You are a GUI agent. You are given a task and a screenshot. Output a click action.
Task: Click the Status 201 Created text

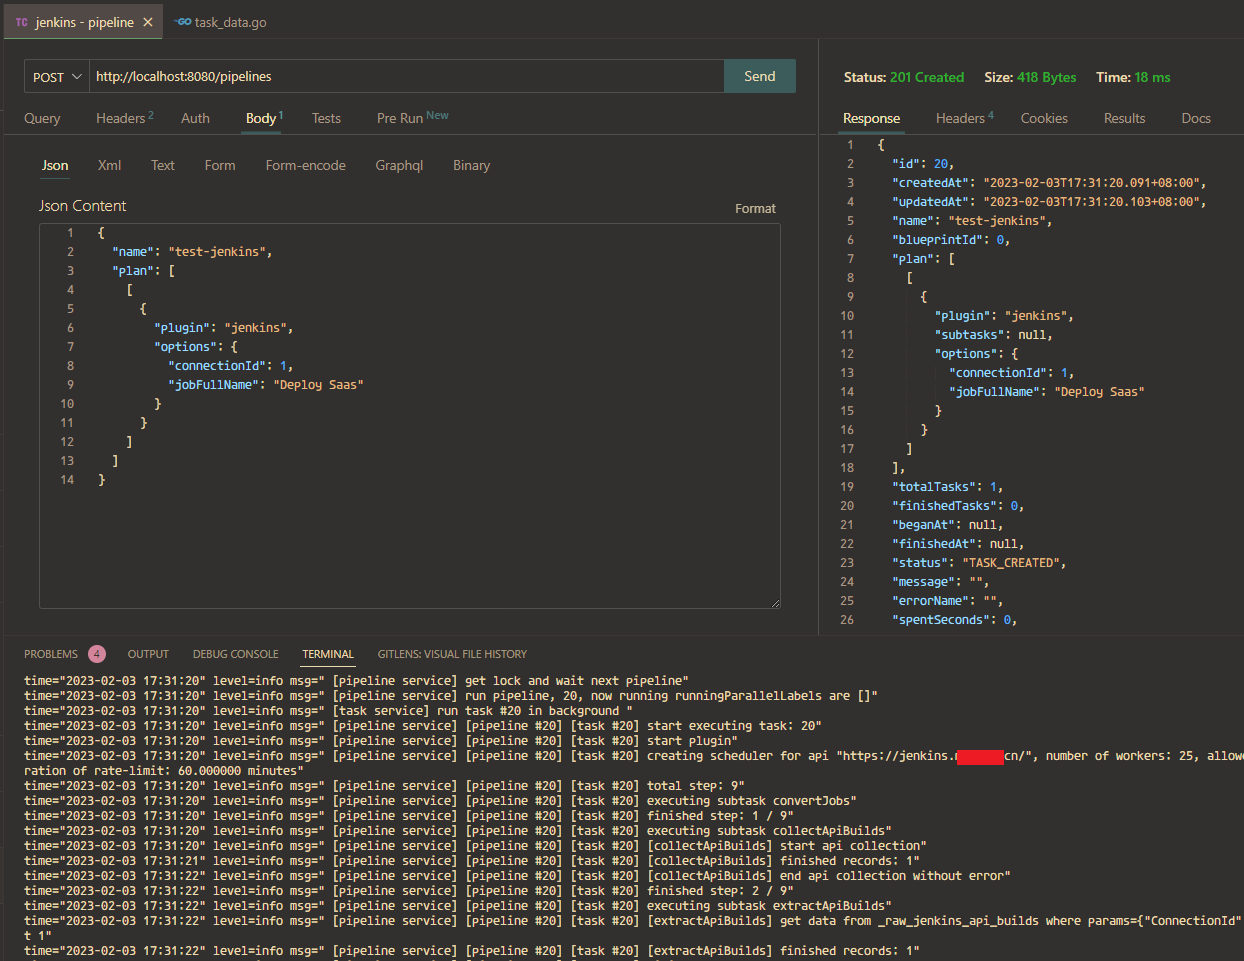click(x=904, y=77)
